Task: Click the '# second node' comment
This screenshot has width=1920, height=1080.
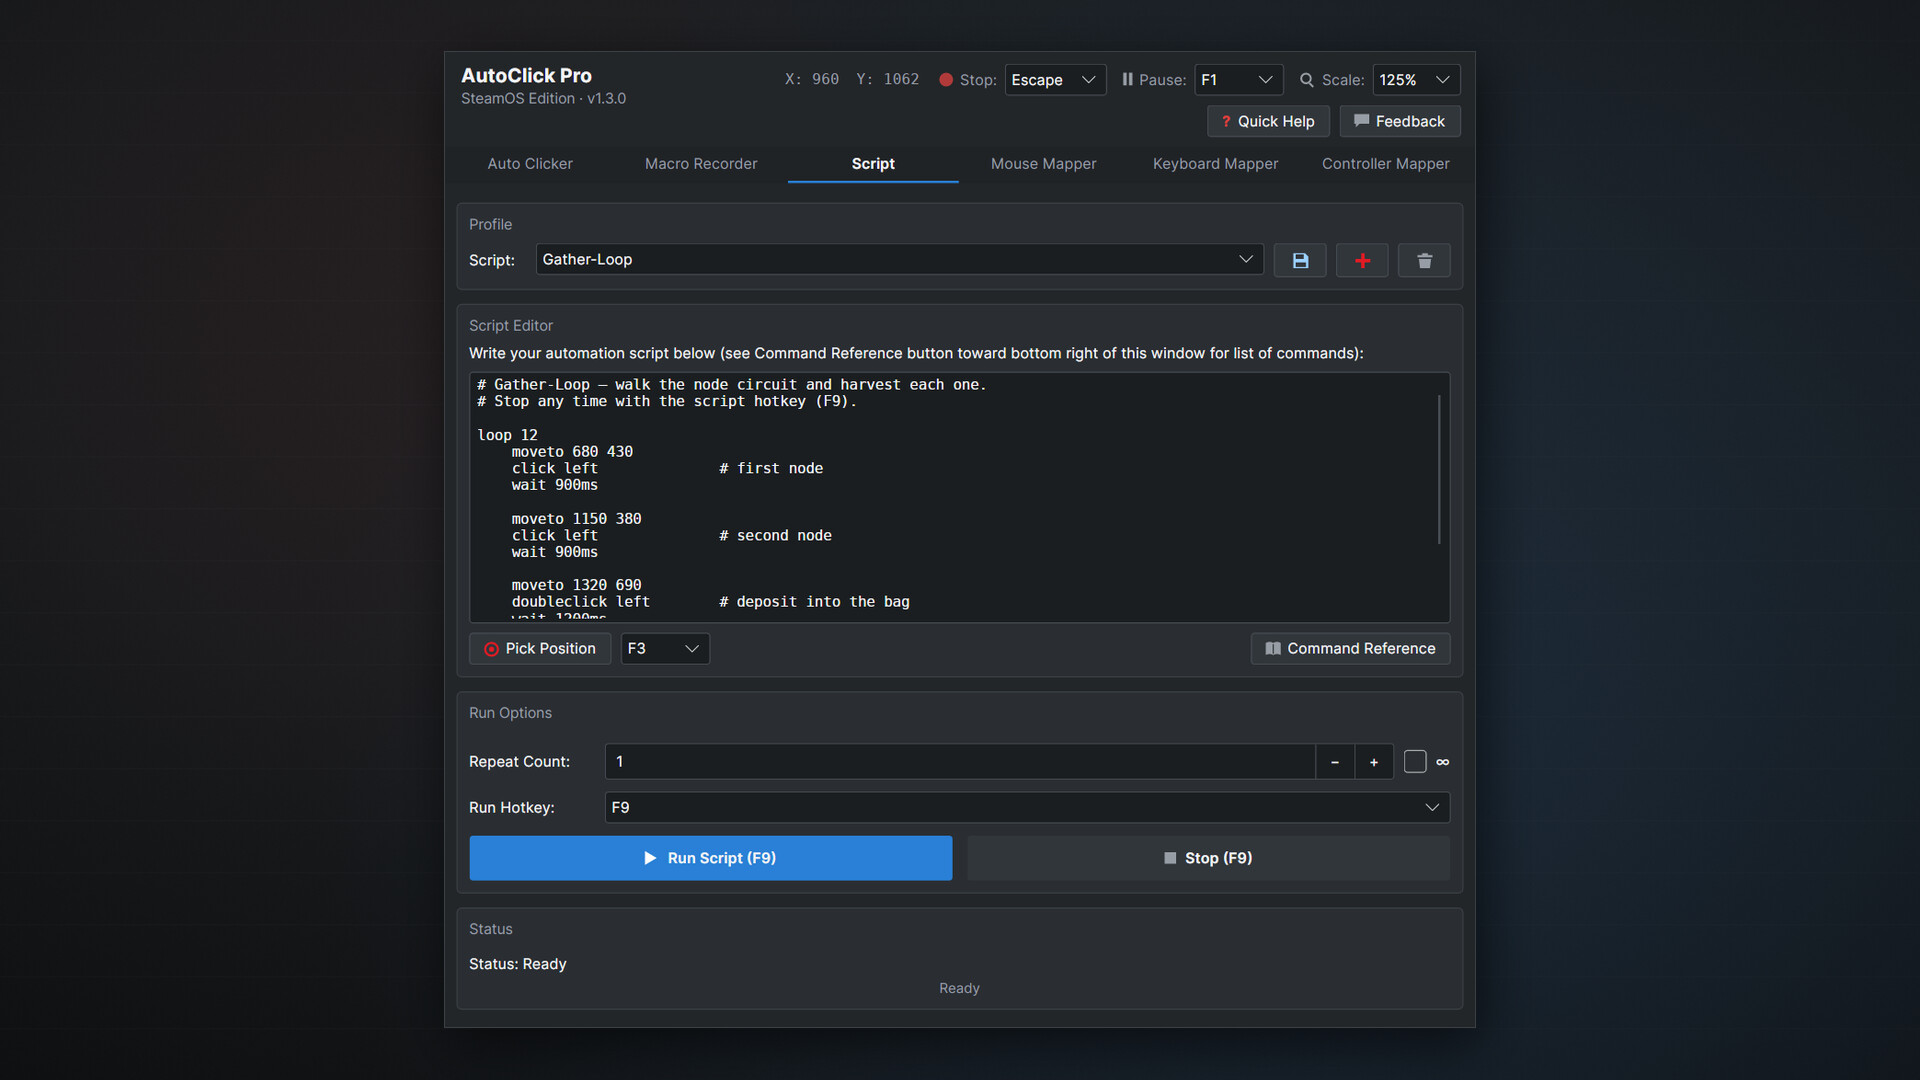Action: tap(775, 535)
